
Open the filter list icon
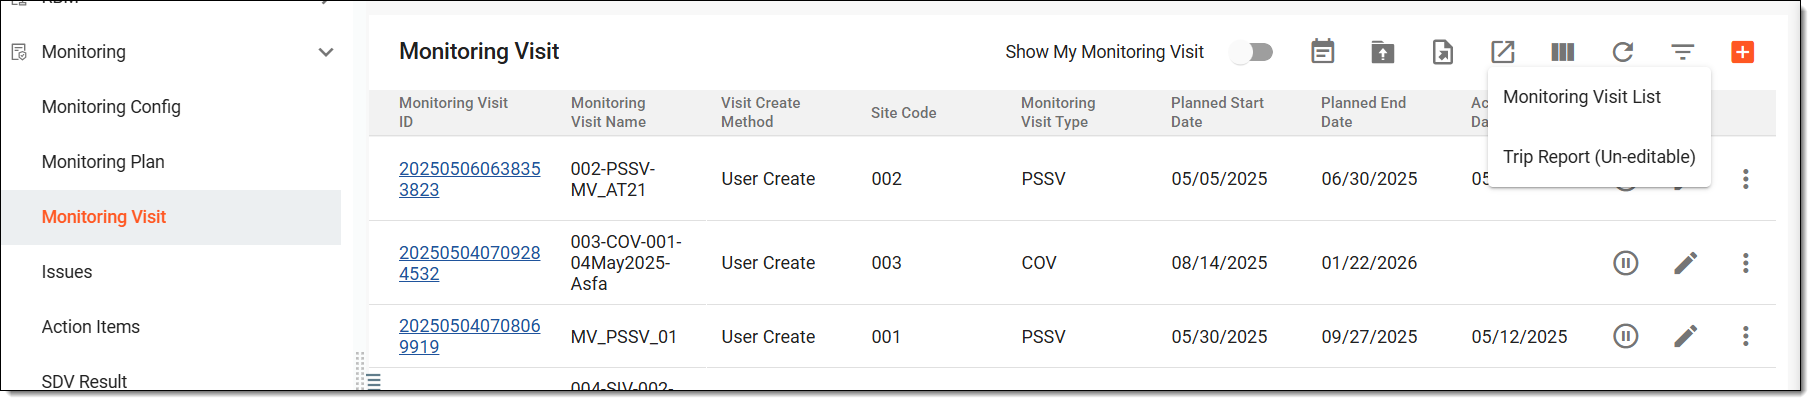click(1683, 52)
